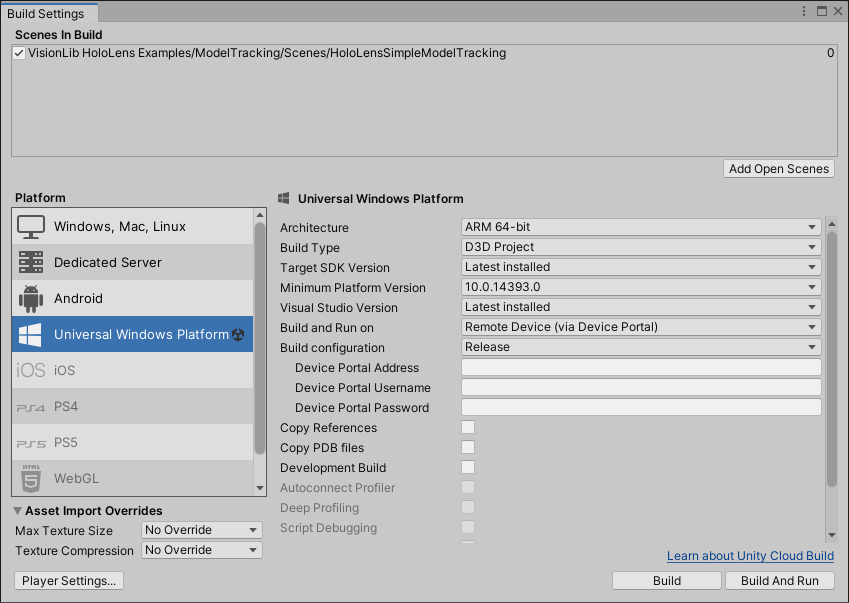The height and width of the screenshot is (603, 849).
Task: Click the platform list scroll-up arrow
Action: coord(260,215)
